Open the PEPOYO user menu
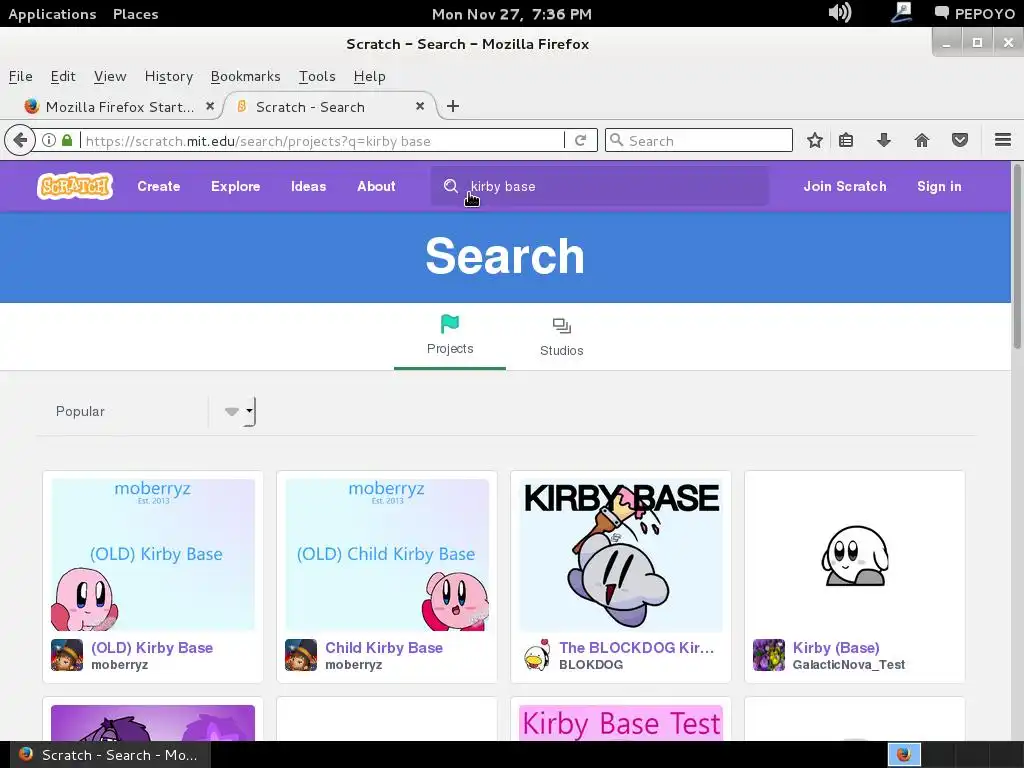 click(x=974, y=14)
